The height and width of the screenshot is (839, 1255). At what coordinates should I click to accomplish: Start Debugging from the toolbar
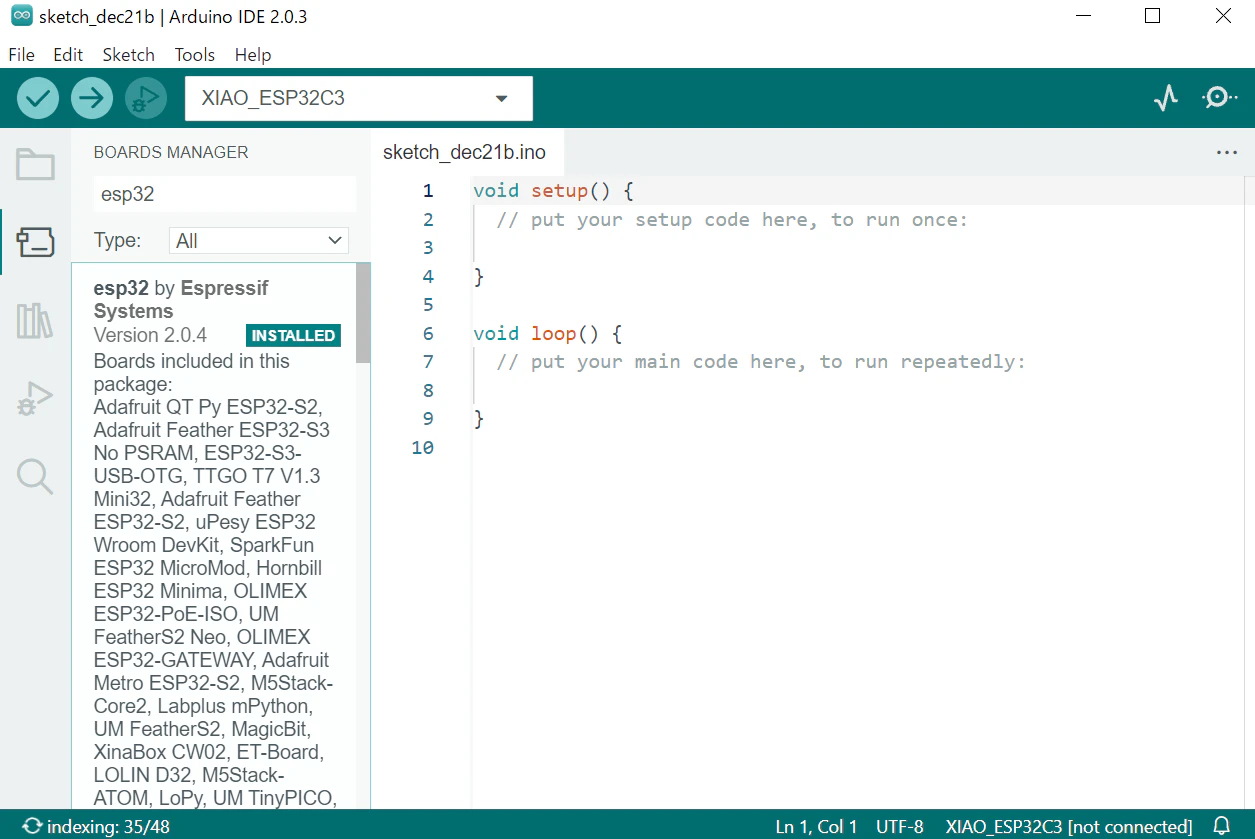(146, 98)
